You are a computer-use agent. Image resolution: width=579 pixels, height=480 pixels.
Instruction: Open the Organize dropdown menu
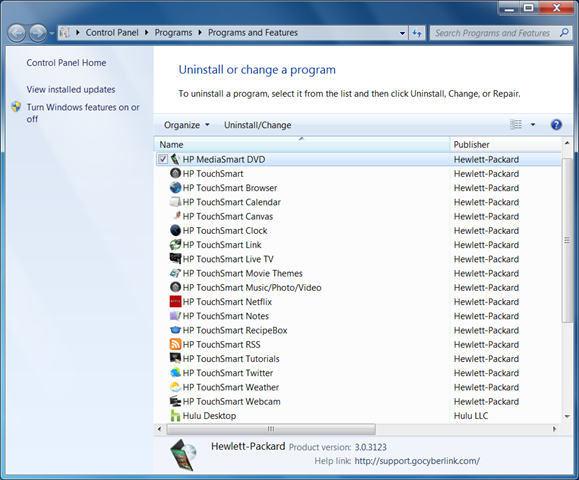(x=186, y=125)
